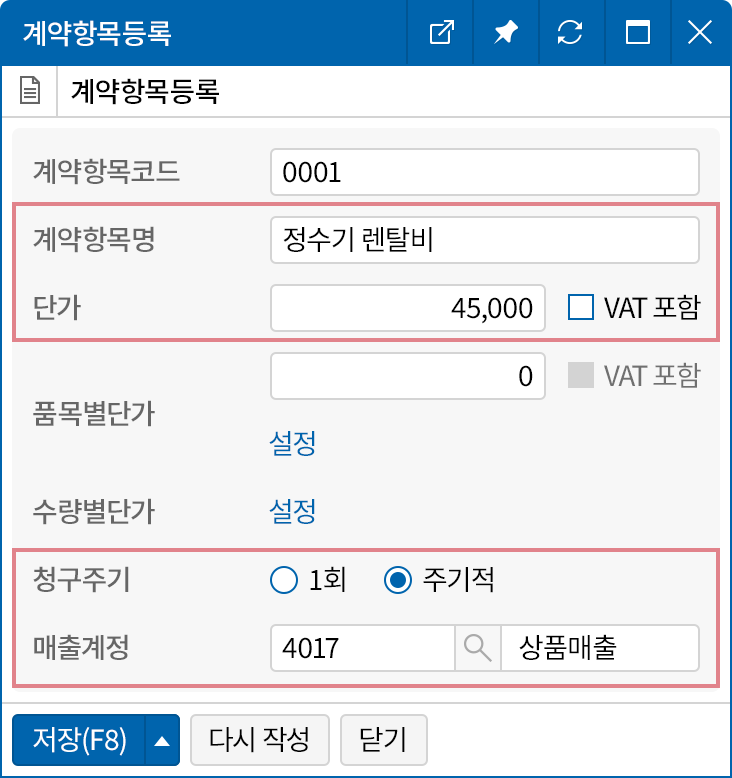The image size is (732, 778).
Task: Click the 매출계정 search magnifier icon
Action: (478, 647)
